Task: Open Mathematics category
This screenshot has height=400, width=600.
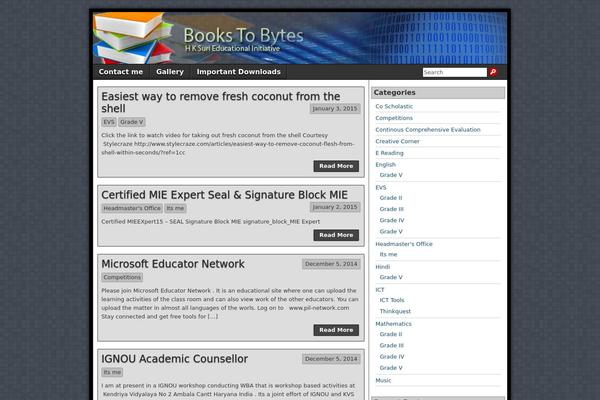Action: [393, 324]
